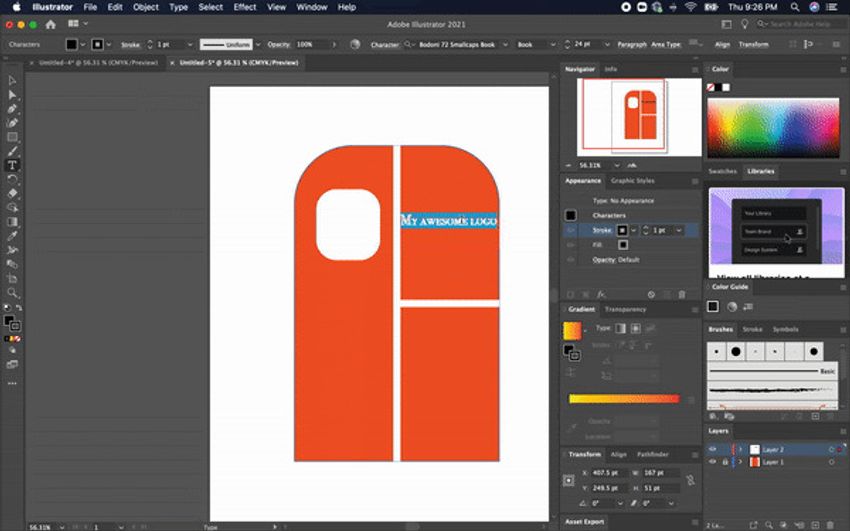850x531 pixels.
Task: Unlock Layer 1 with the lock icon
Action: click(x=725, y=462)
